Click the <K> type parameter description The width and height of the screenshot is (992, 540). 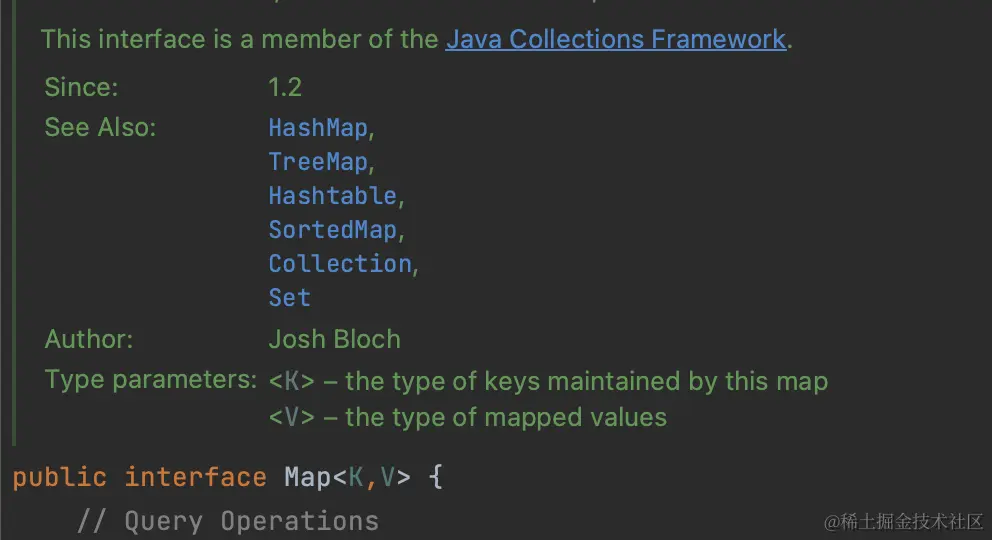548,381
